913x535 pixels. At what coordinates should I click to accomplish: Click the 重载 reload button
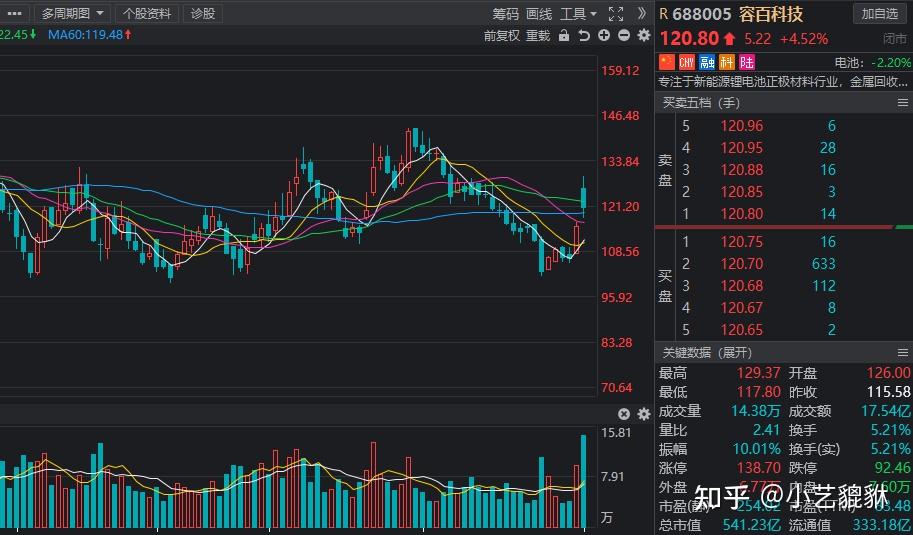coord(538,36)
